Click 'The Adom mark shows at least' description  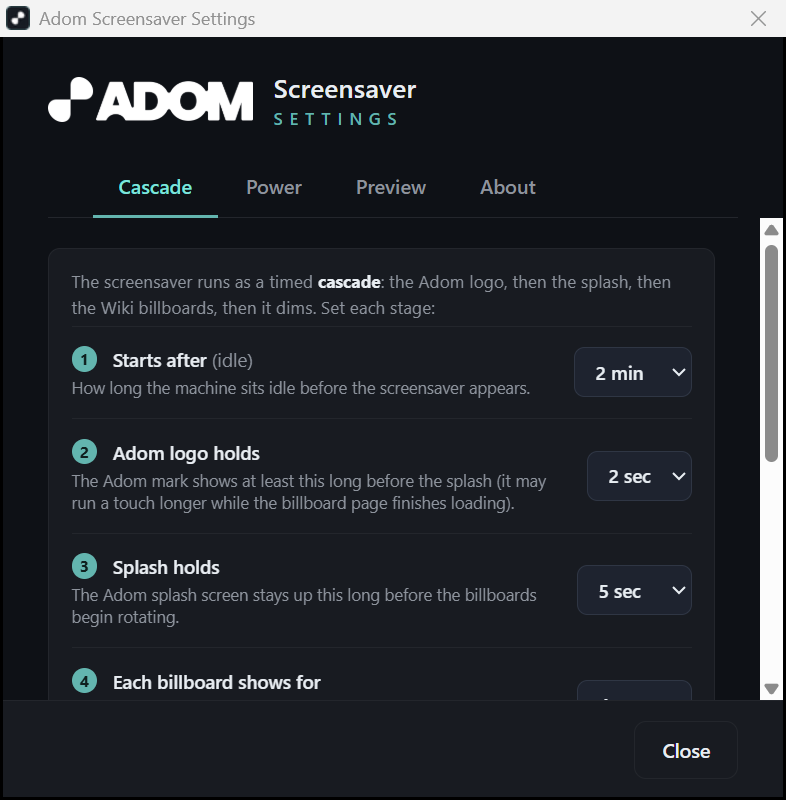(x=309, y=492)
